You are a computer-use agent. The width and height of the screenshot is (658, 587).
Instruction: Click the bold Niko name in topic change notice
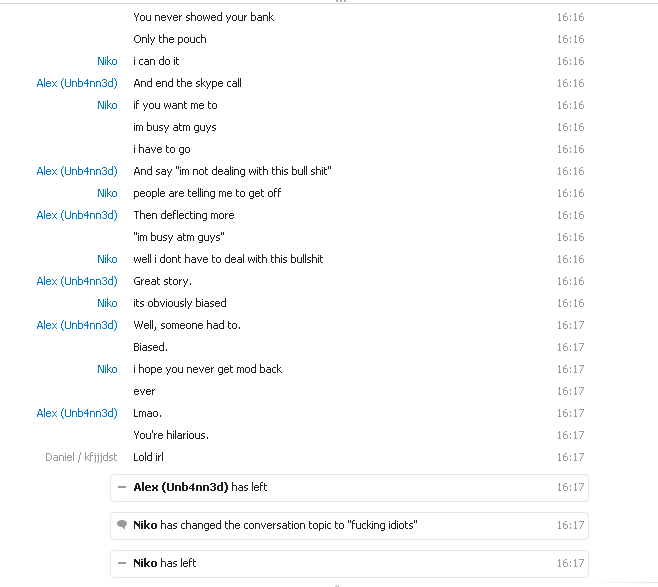[x=145, y=525]
